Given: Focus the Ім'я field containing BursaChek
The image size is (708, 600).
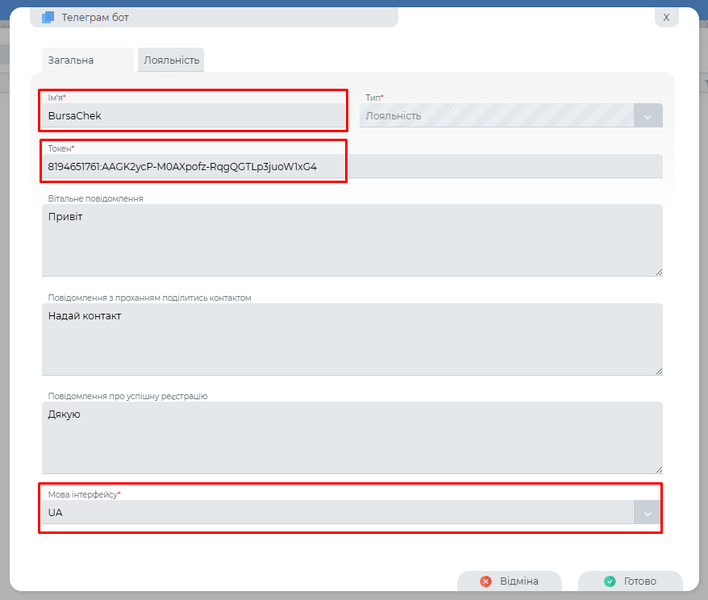Looking at the screenshot, I should coord(193,116).
